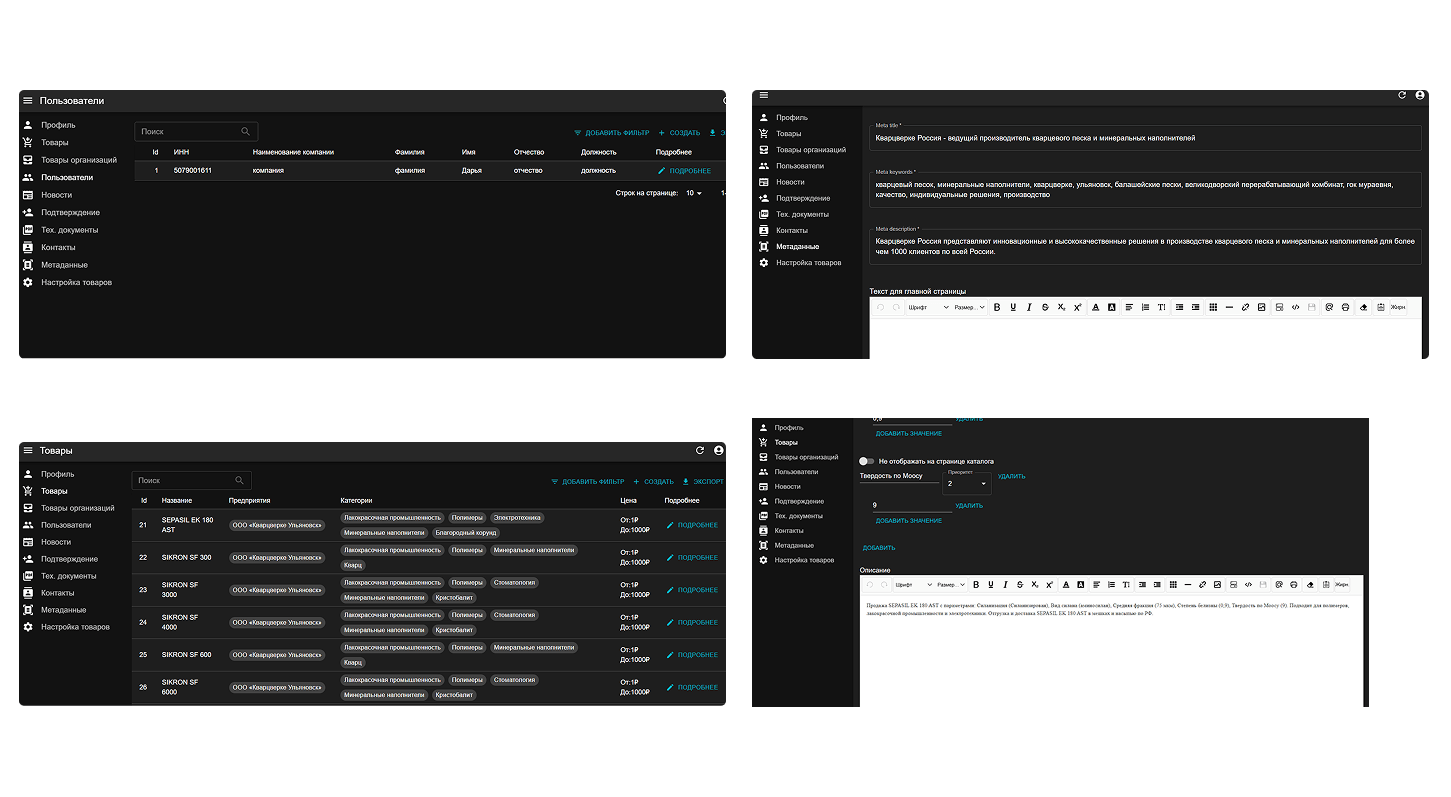Click ЭКСПОРТ in the Товары list
The image size is (1451, 797).
coord(702,481)
